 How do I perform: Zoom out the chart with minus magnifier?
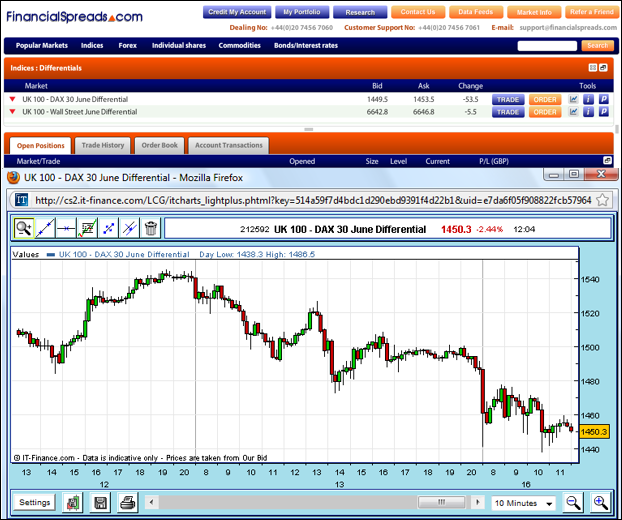(x=573, y=503)
